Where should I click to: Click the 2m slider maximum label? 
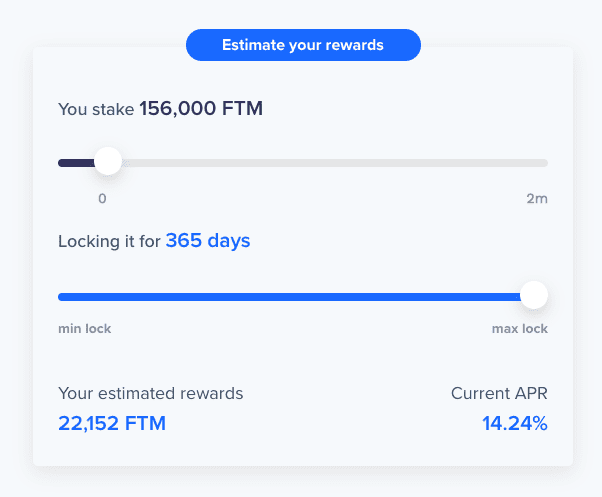tap(537, 199)
